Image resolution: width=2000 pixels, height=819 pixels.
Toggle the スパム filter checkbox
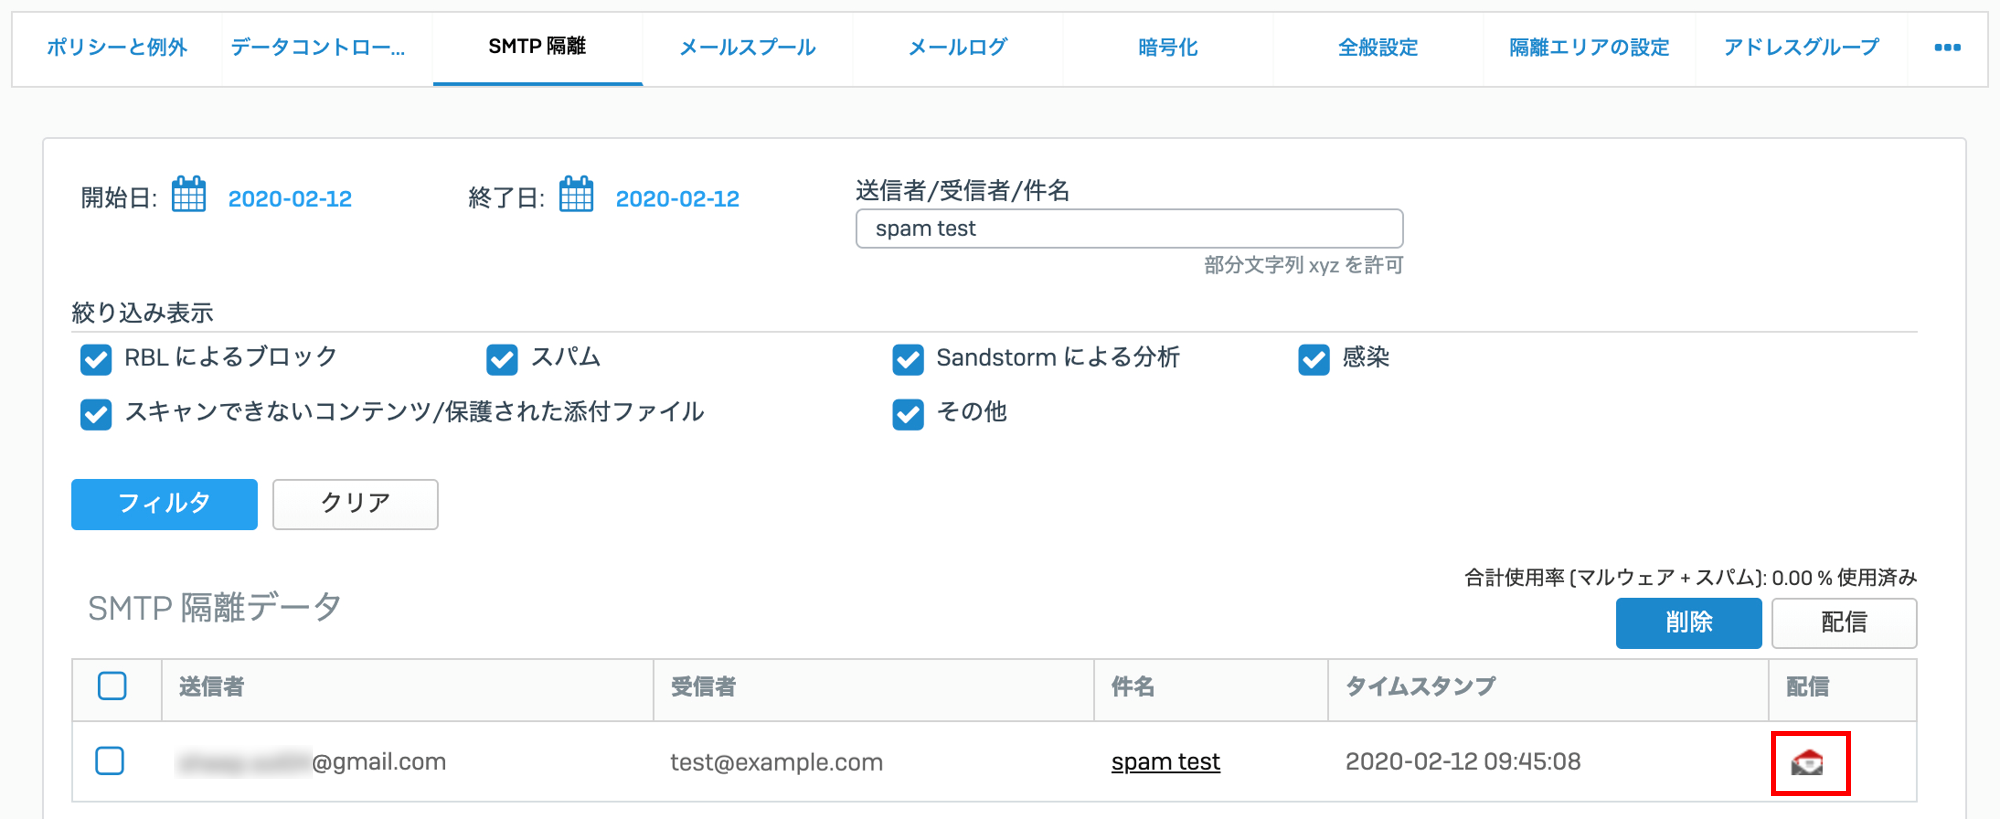click(x=502, y=359)
